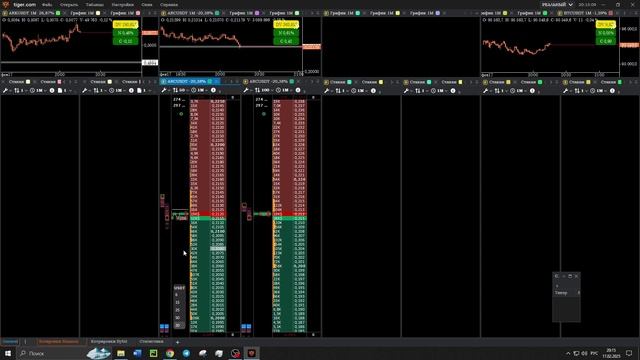Click the info icon in the scale-50 ARCUSDT order book

(213, 90)
